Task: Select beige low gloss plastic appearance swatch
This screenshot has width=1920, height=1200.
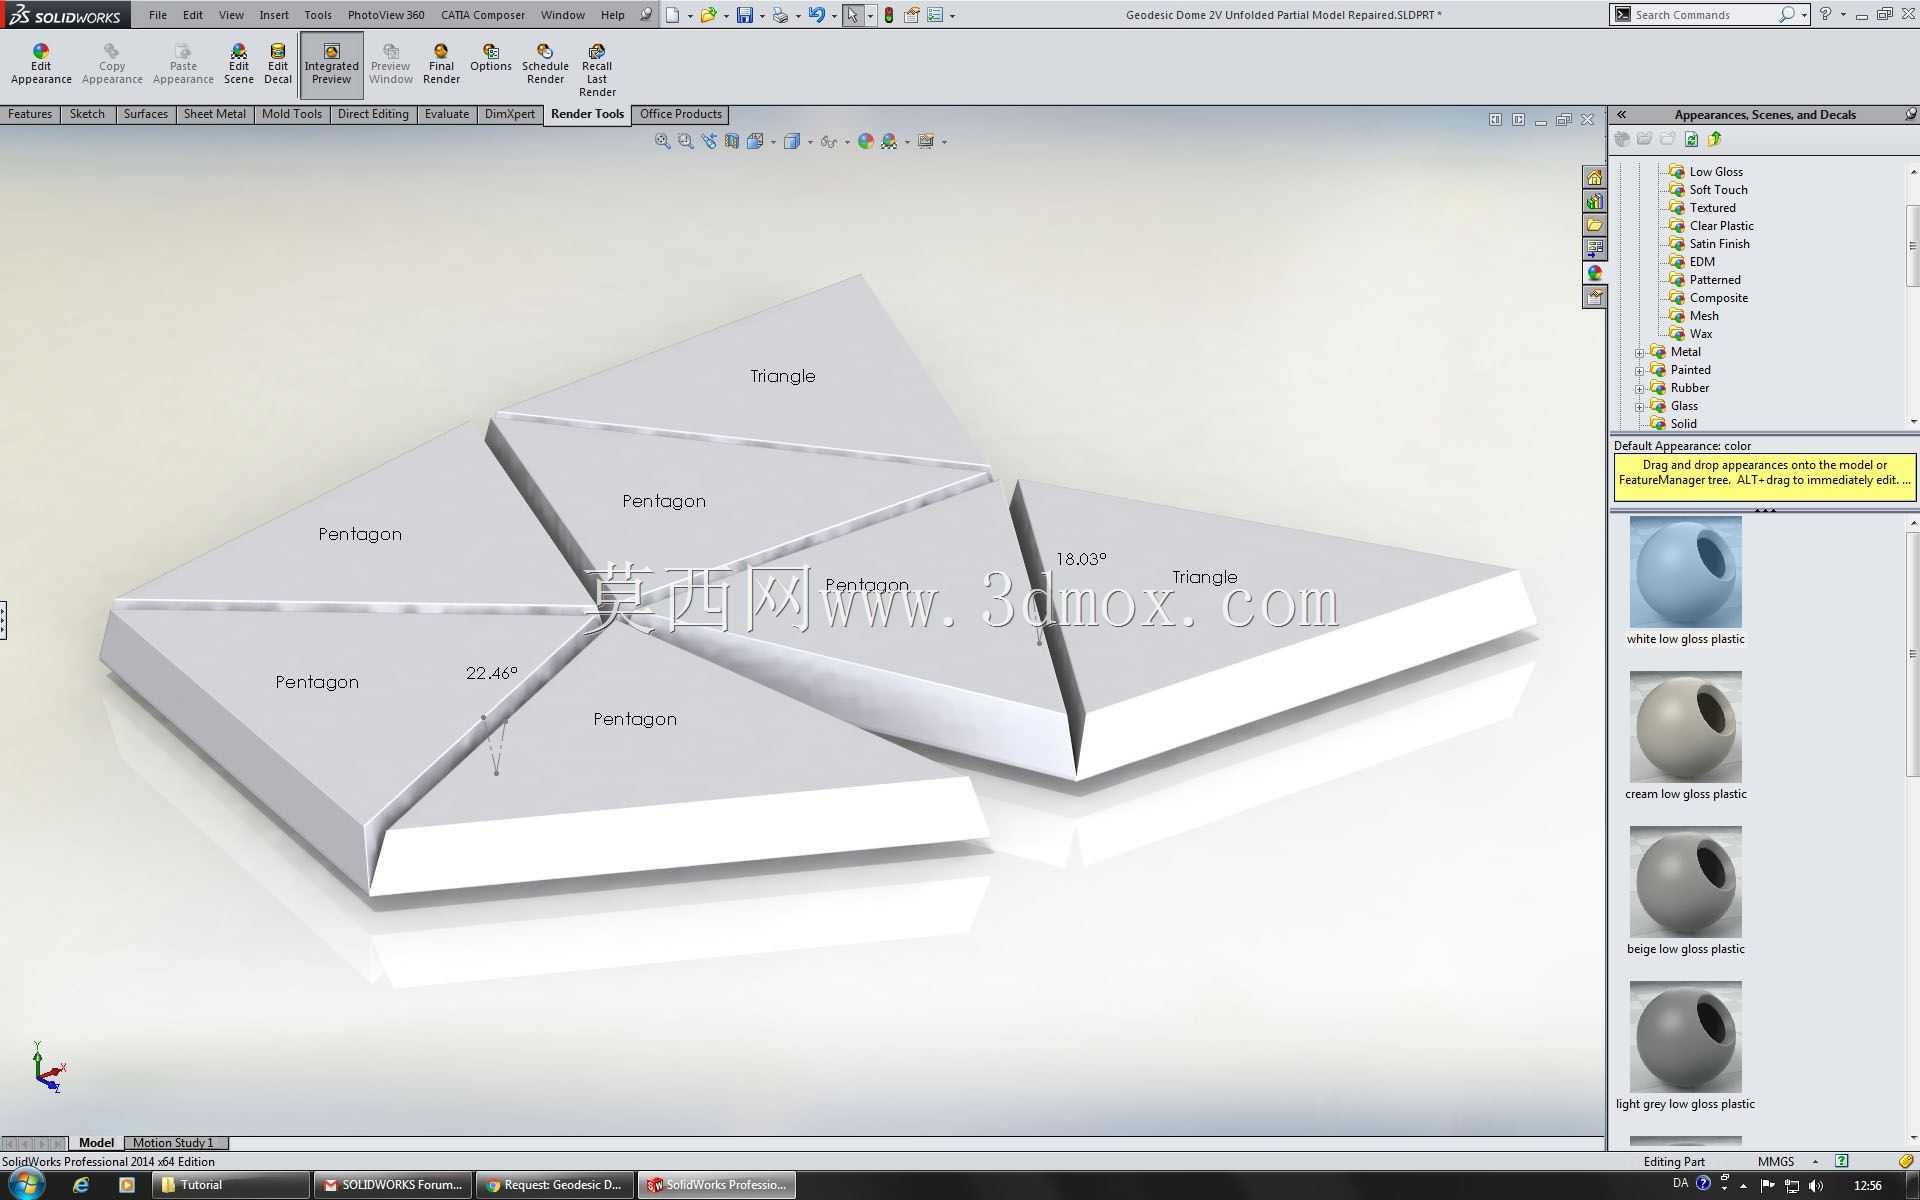Action: pos(1685,882)
